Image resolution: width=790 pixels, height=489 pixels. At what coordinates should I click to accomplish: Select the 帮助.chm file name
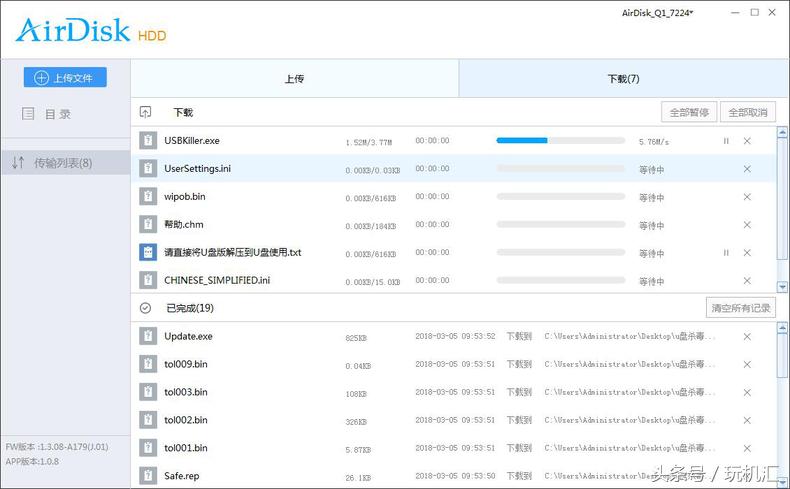184,225
